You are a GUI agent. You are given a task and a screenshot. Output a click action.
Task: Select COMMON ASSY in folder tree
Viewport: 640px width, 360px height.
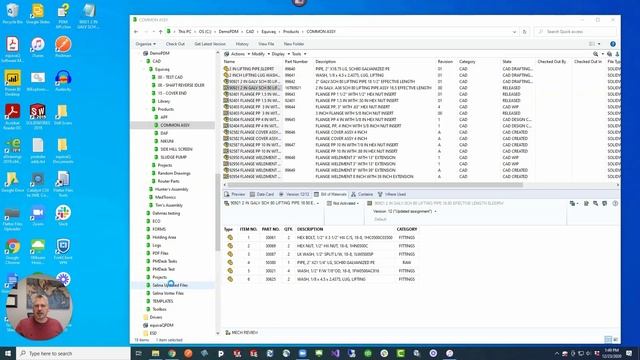point(175,125)
